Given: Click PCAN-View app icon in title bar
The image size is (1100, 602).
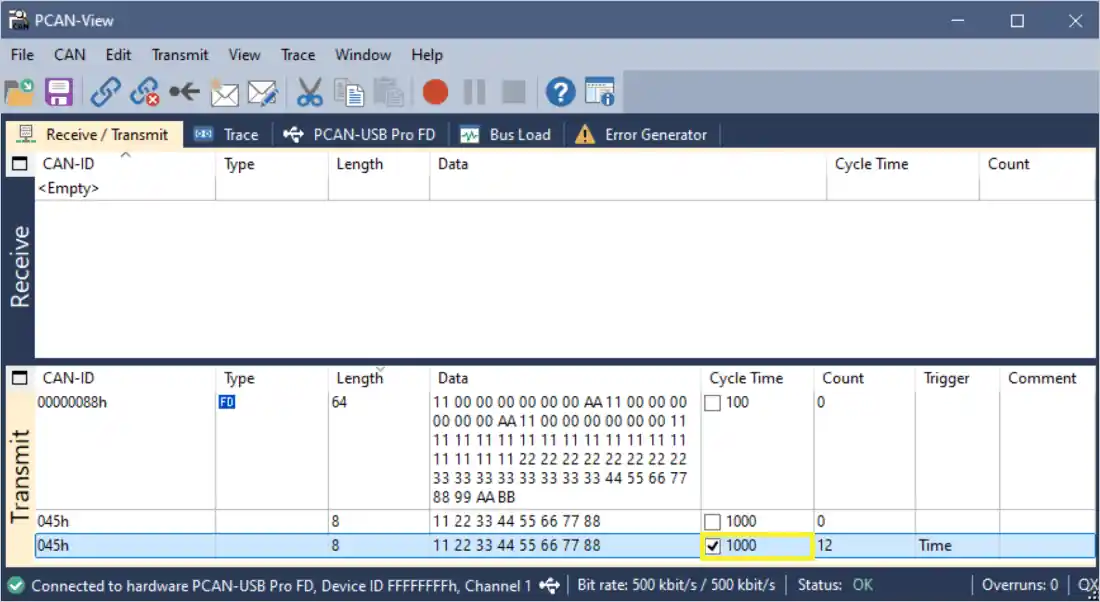Looking at the screenshot, I should (18, 20).
